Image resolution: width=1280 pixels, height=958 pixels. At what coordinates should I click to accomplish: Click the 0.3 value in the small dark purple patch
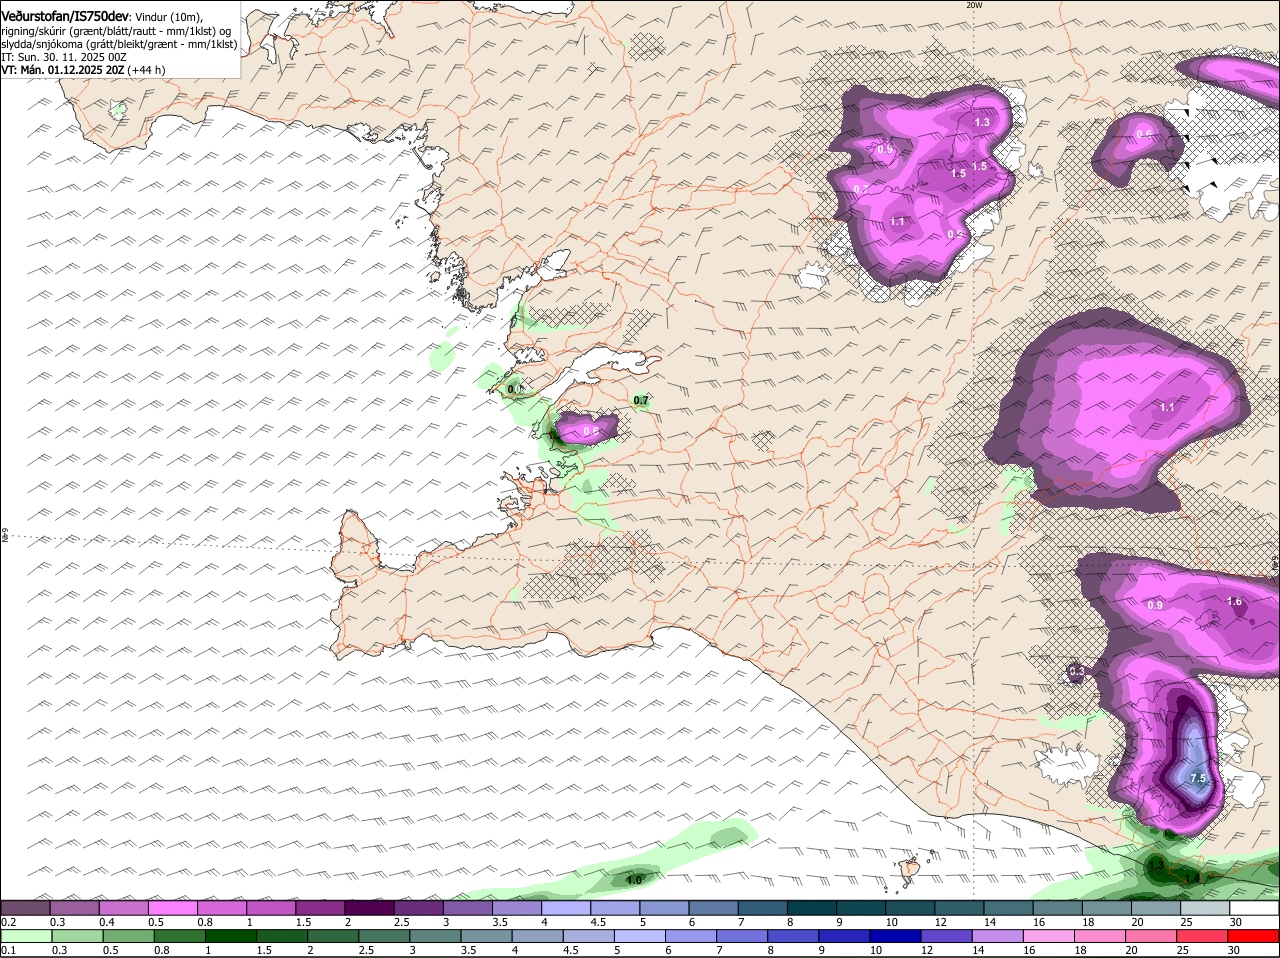click(x=1076, y=672)
